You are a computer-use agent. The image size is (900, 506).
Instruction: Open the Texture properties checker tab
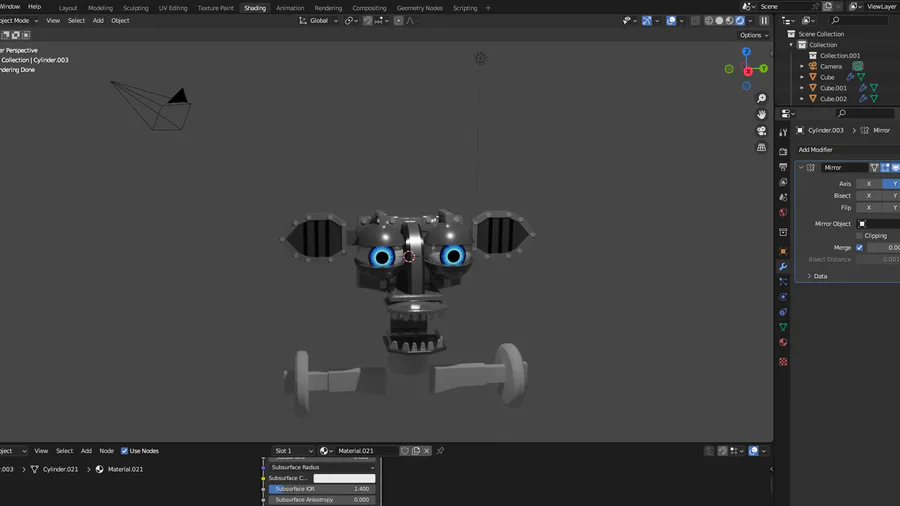783,362
